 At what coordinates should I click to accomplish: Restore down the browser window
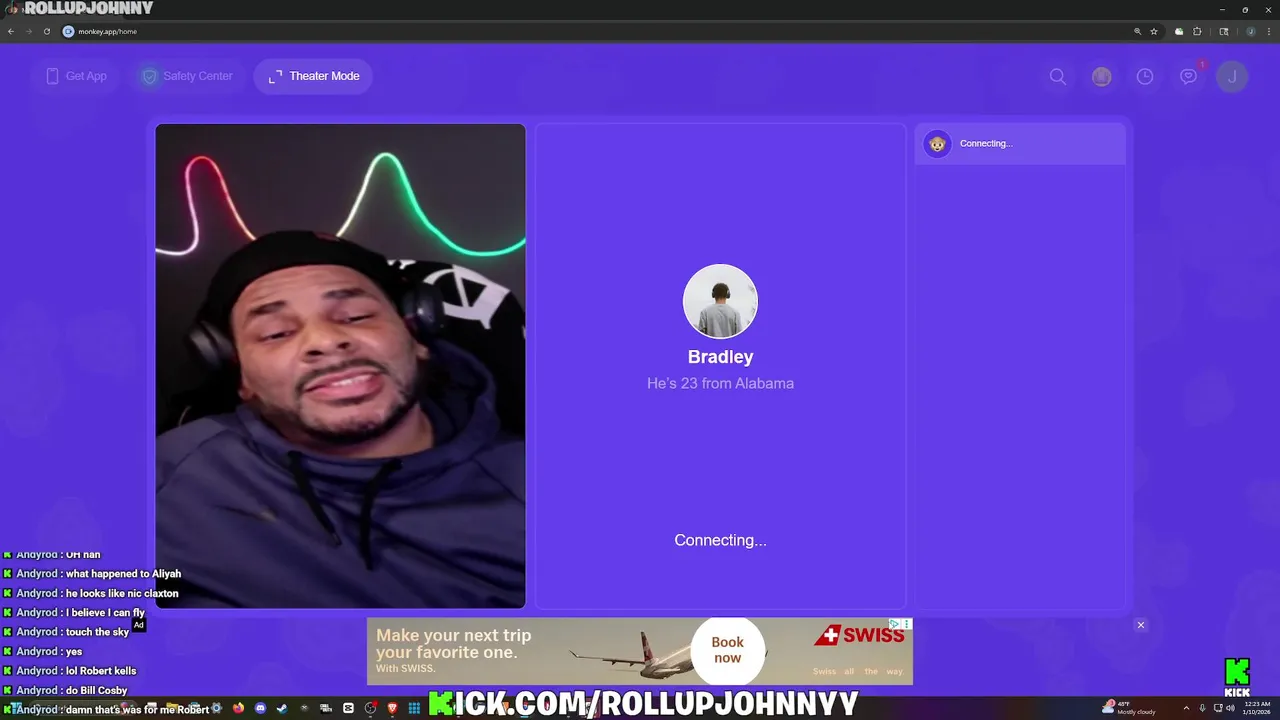1245,9
